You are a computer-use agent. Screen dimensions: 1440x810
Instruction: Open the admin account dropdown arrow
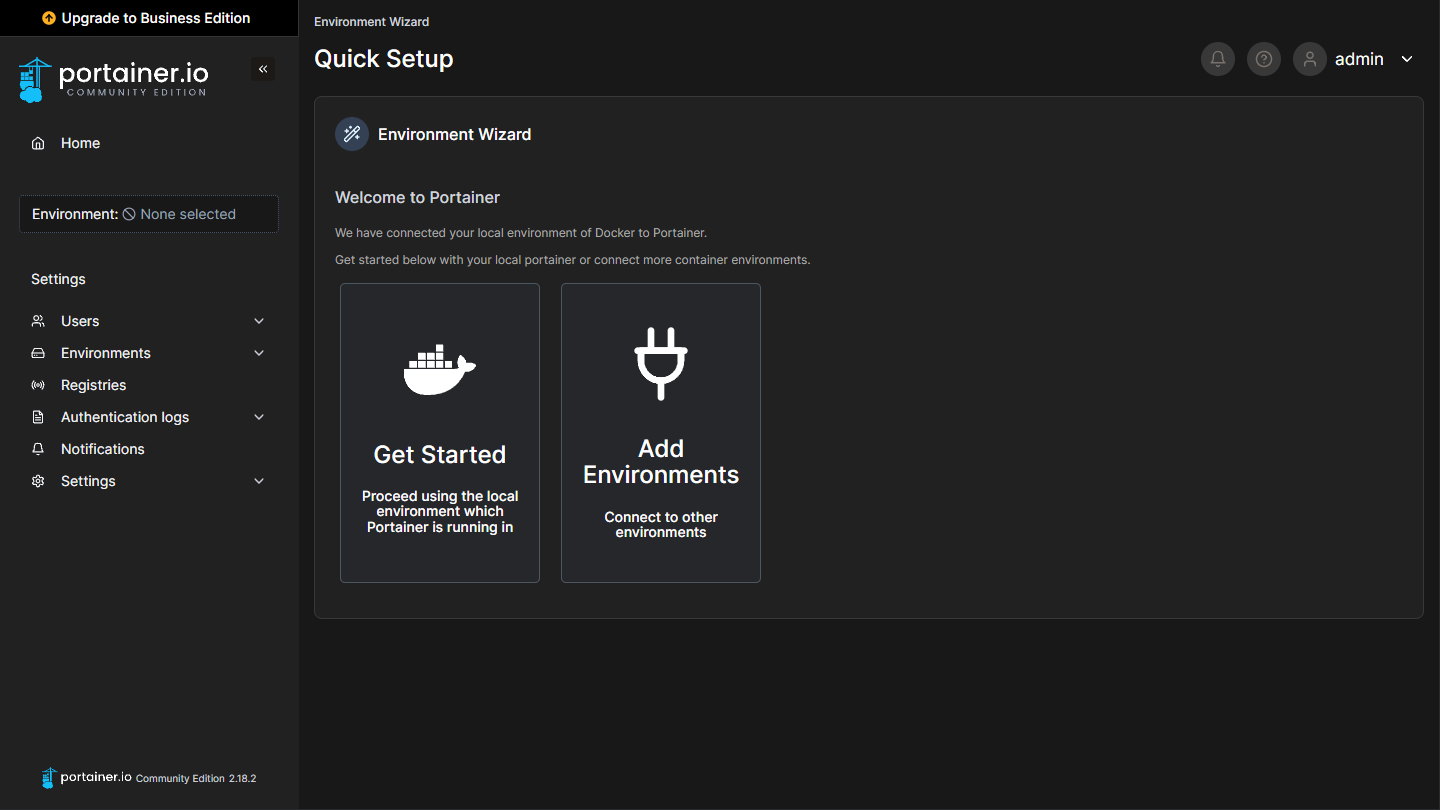[1407, 59]
